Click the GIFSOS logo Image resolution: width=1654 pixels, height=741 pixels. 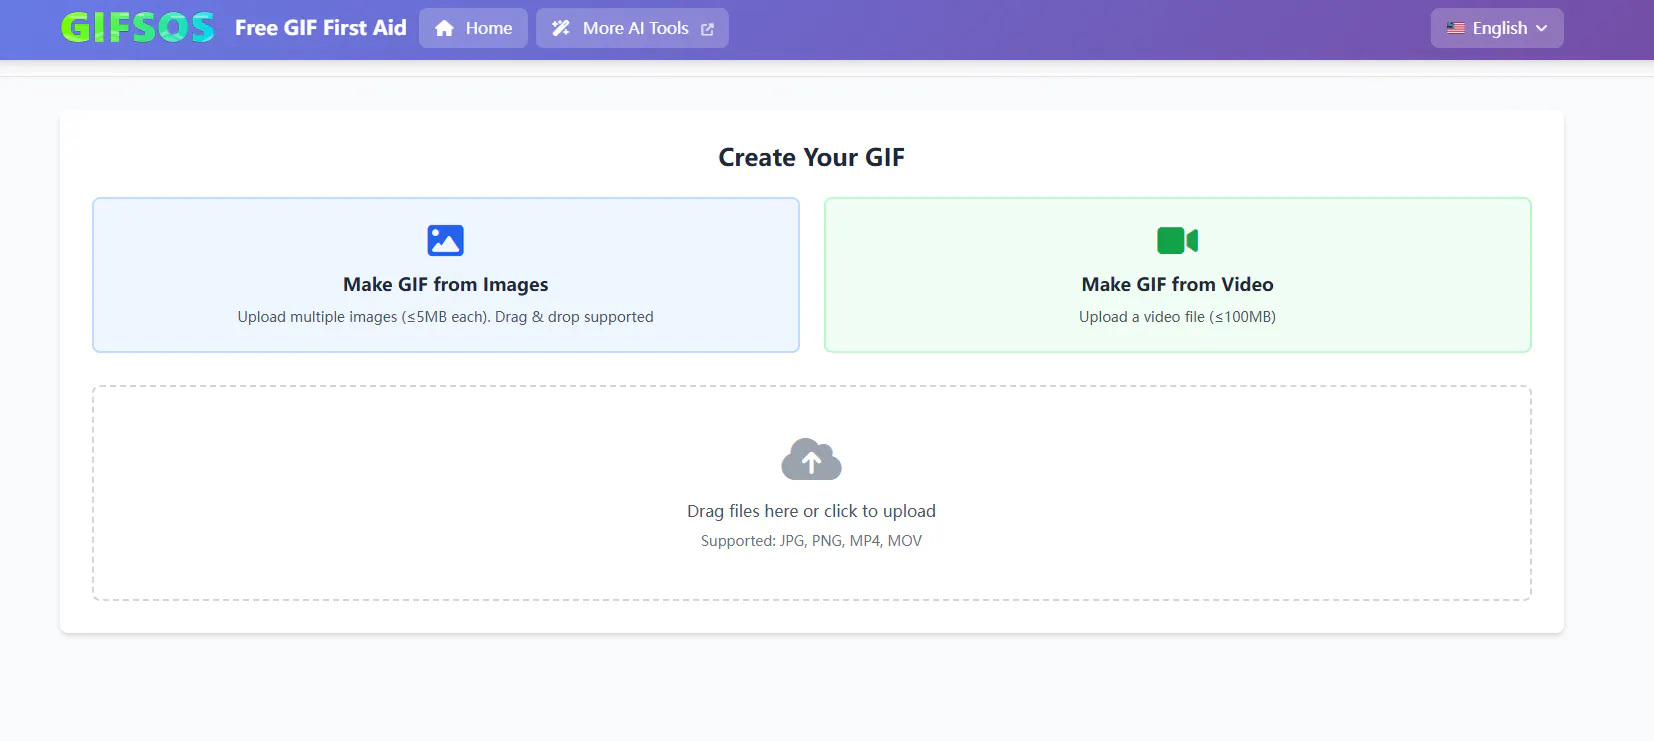click(138, 28)
